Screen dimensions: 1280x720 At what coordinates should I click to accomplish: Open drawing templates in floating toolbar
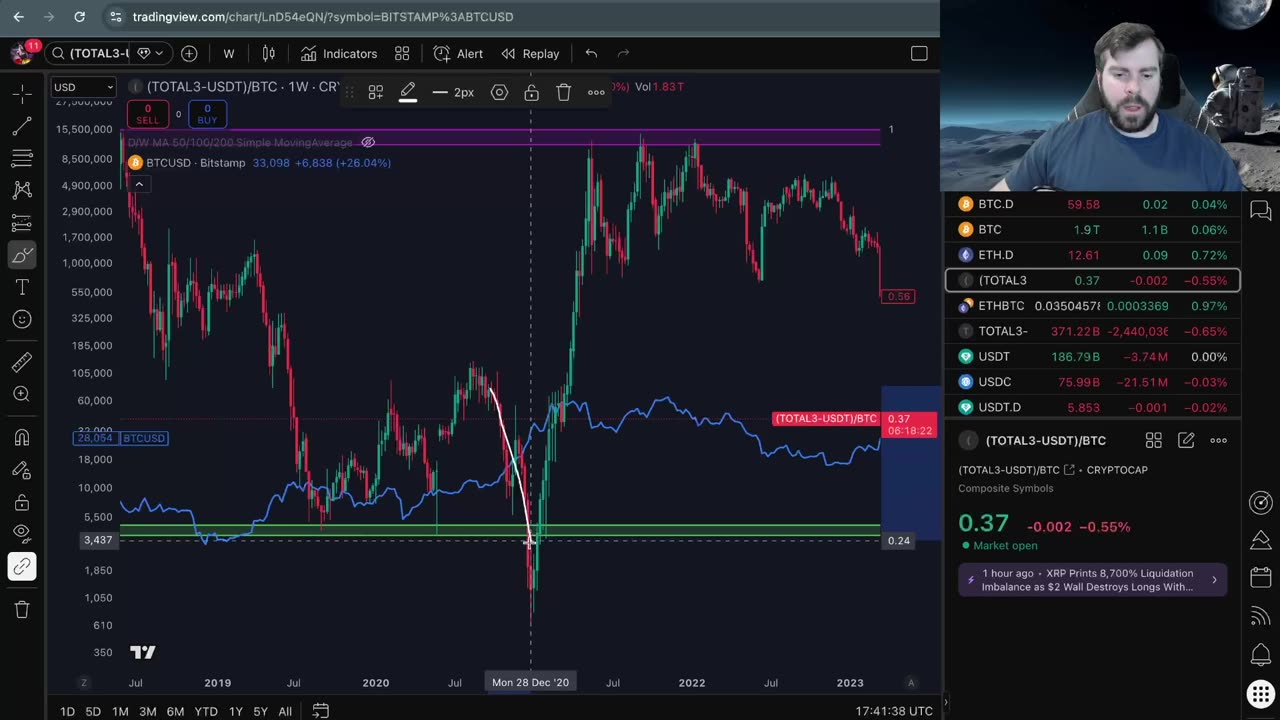click(x=376, y=92)
